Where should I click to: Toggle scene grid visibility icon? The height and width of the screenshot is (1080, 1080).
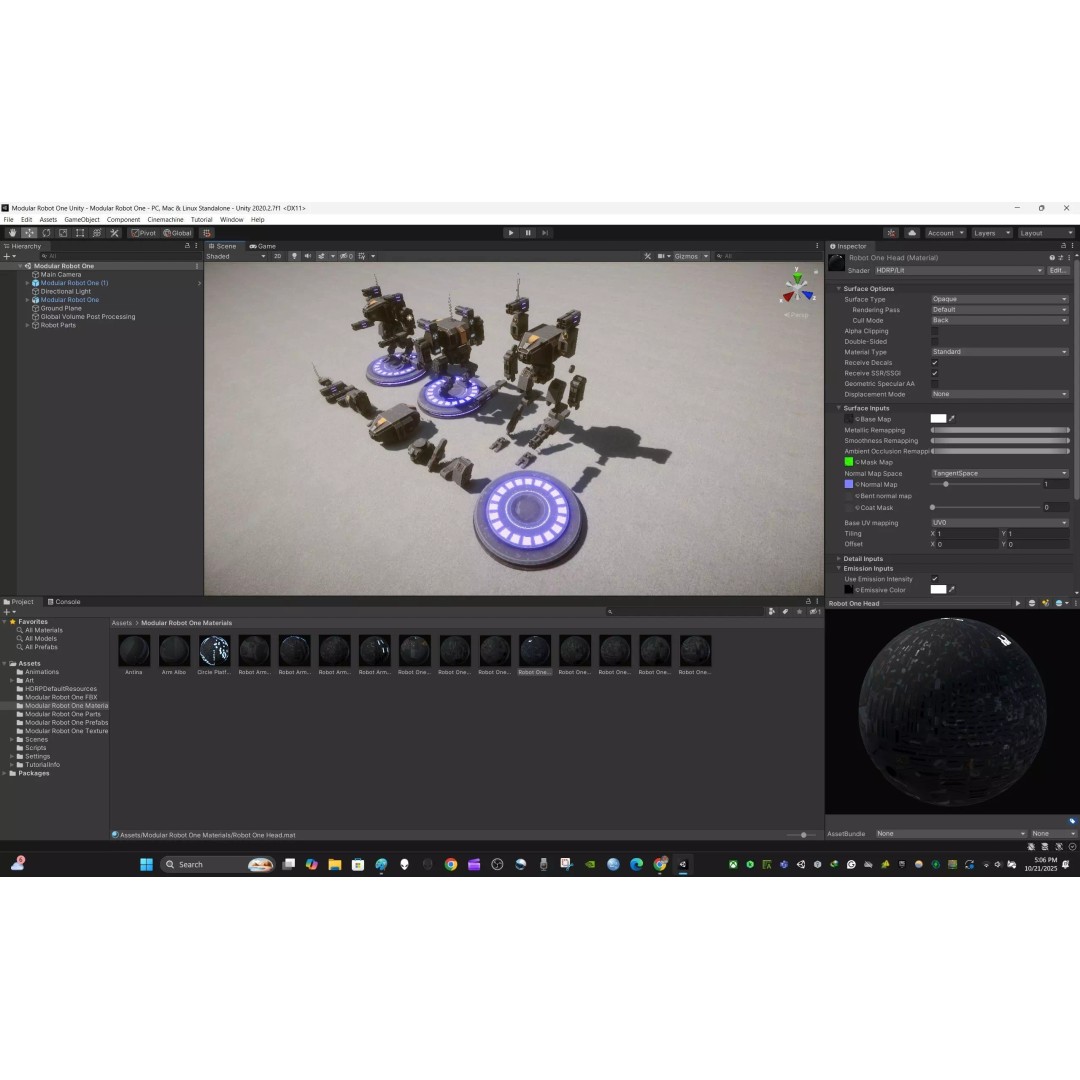coord(362,256)
